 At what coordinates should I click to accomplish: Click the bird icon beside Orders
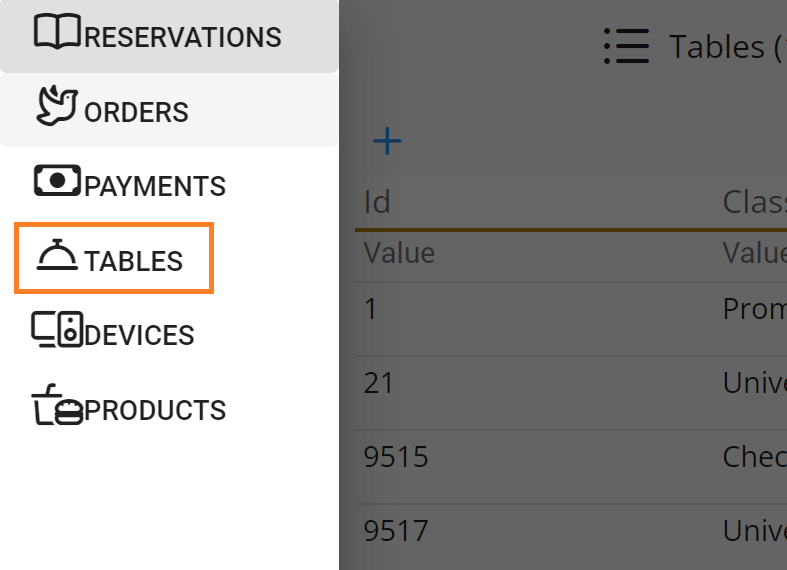[57, 106]
